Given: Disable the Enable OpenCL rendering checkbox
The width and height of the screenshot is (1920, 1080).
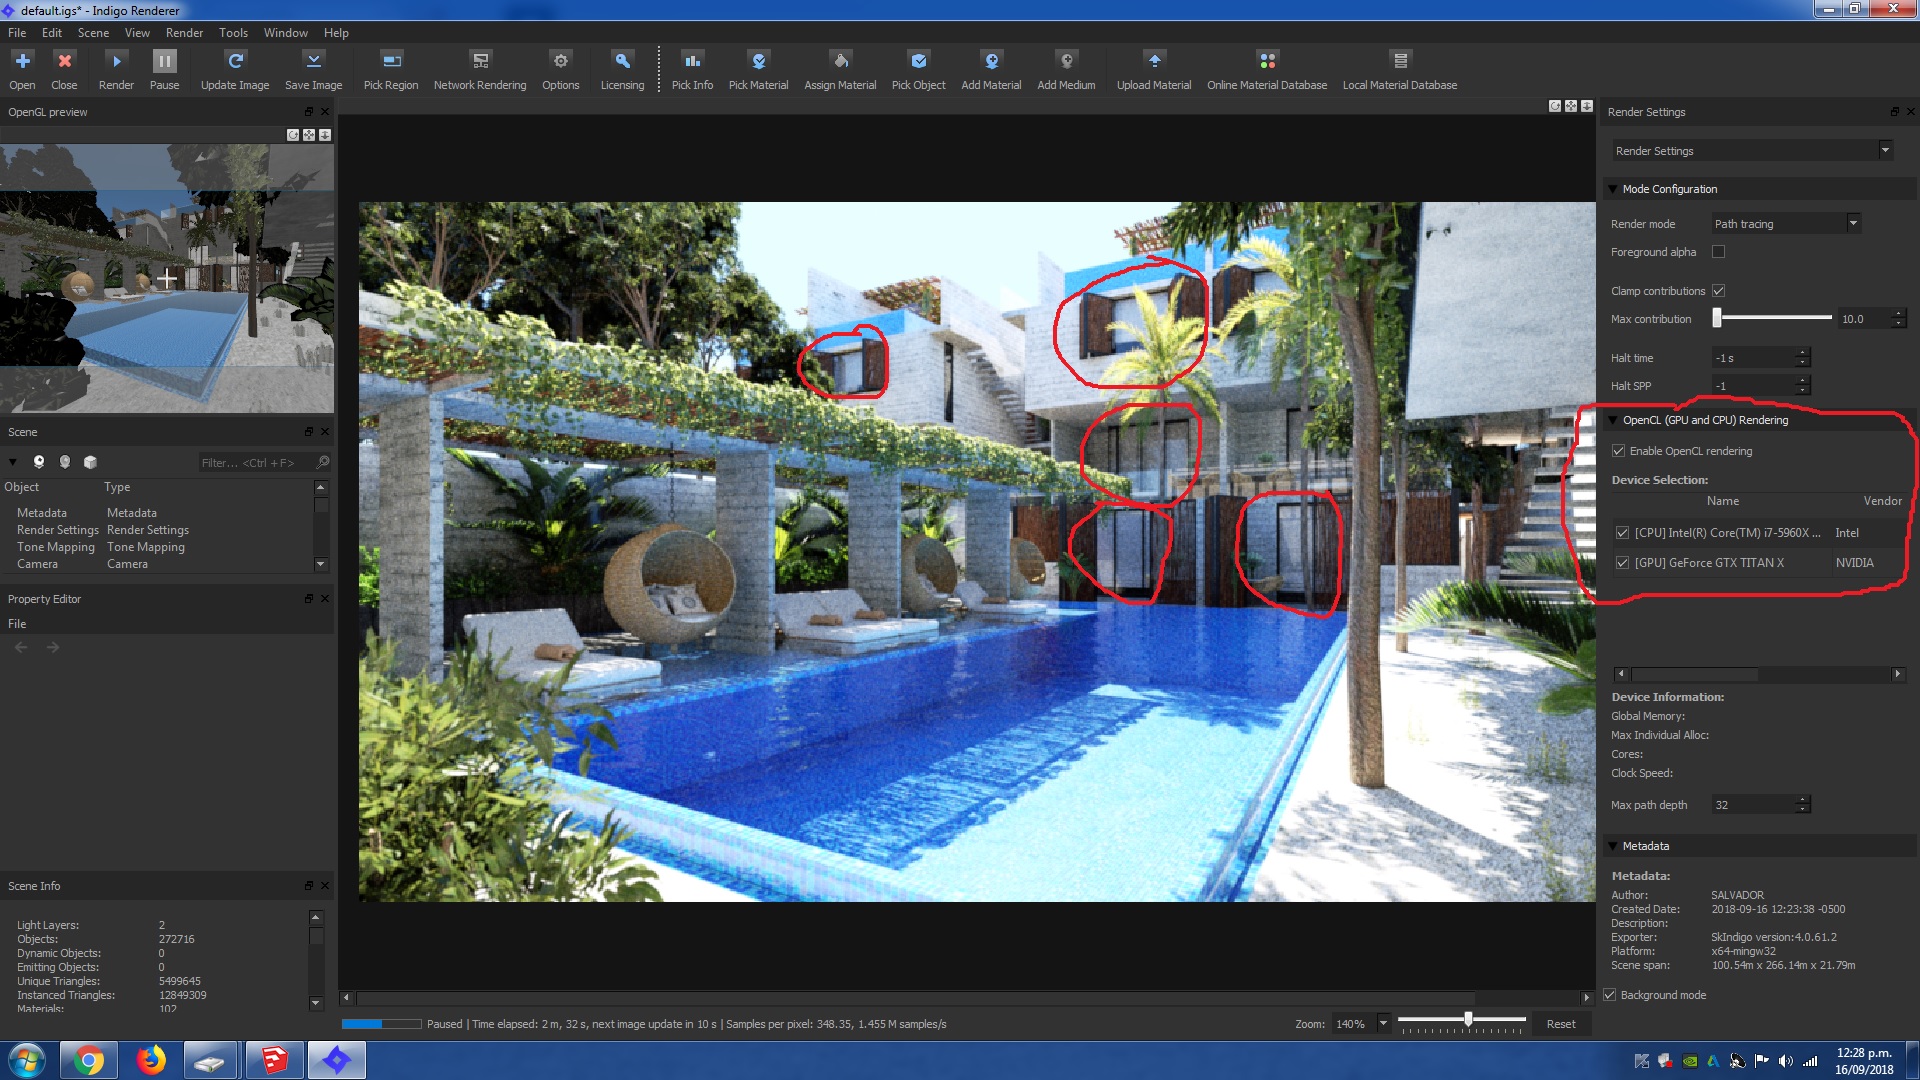Looking at the screenshot, I should pyautogui.click(x=1618, y=451).
